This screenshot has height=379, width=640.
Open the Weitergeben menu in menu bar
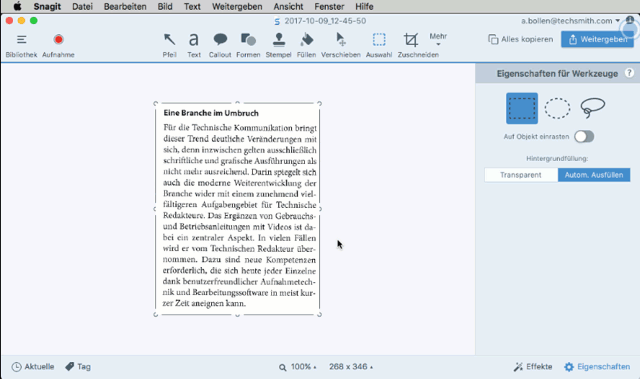tap(237, 7)
